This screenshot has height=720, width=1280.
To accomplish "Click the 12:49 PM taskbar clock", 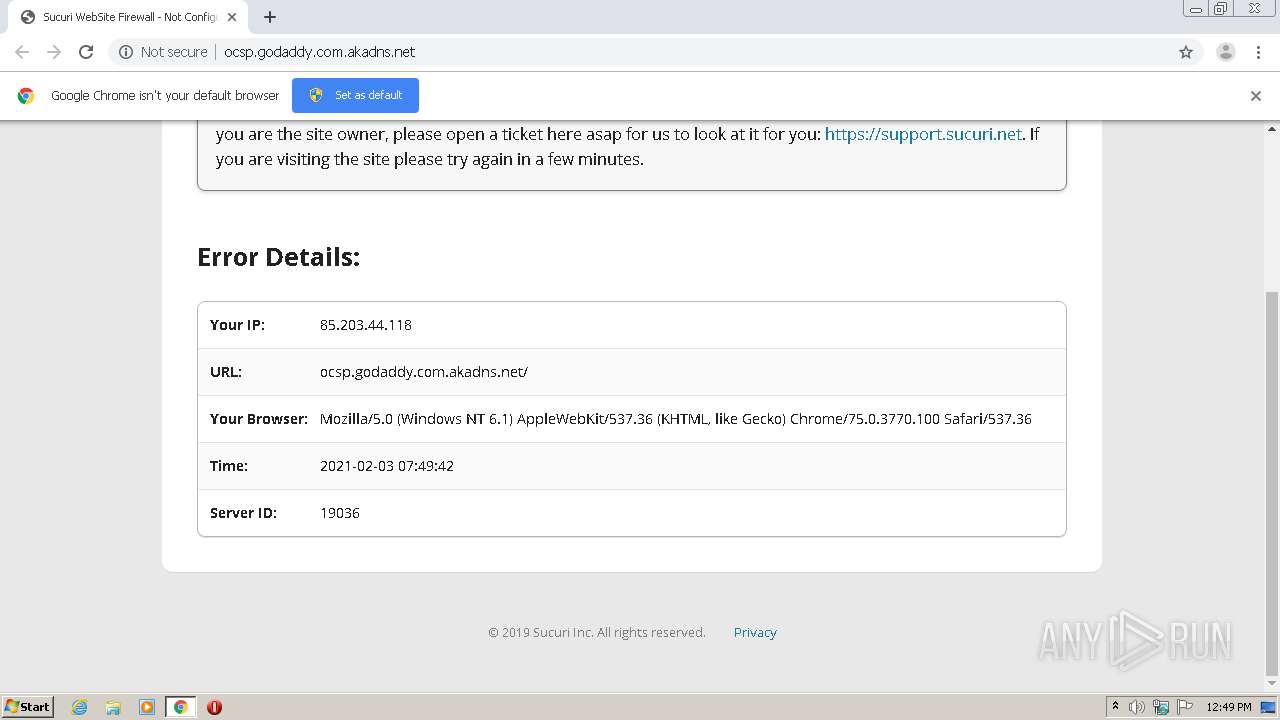I will (x=1229, y=707).
